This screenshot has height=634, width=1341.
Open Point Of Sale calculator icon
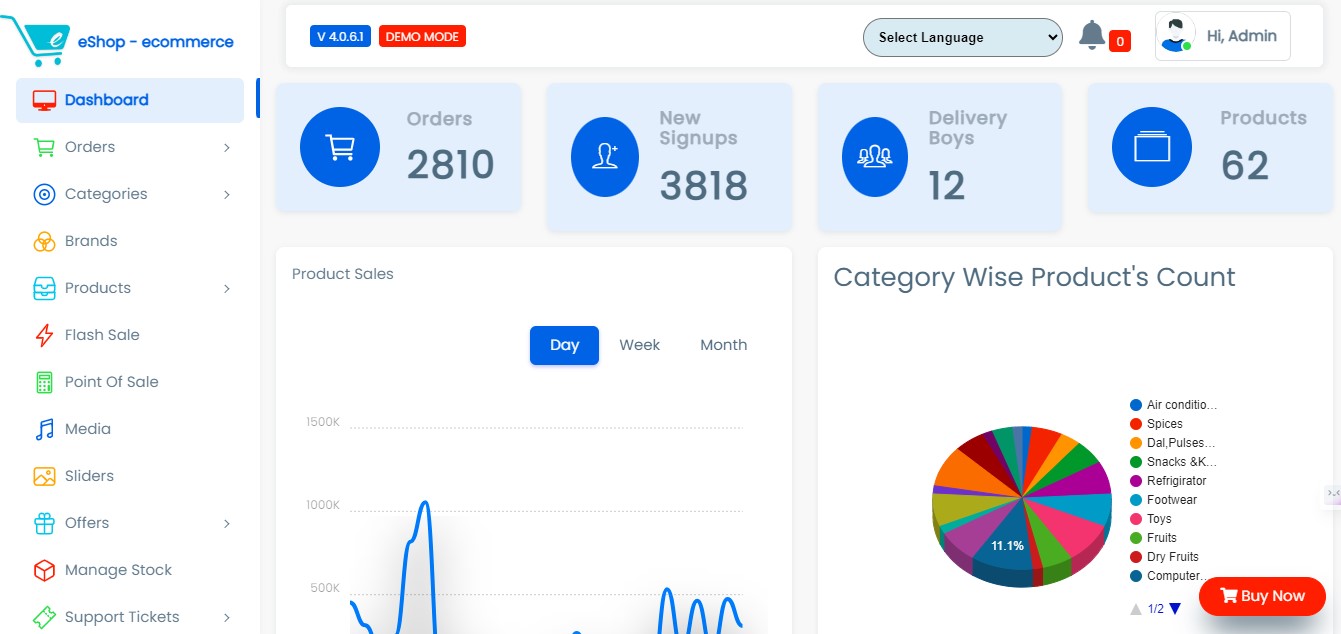pos(45,381)
